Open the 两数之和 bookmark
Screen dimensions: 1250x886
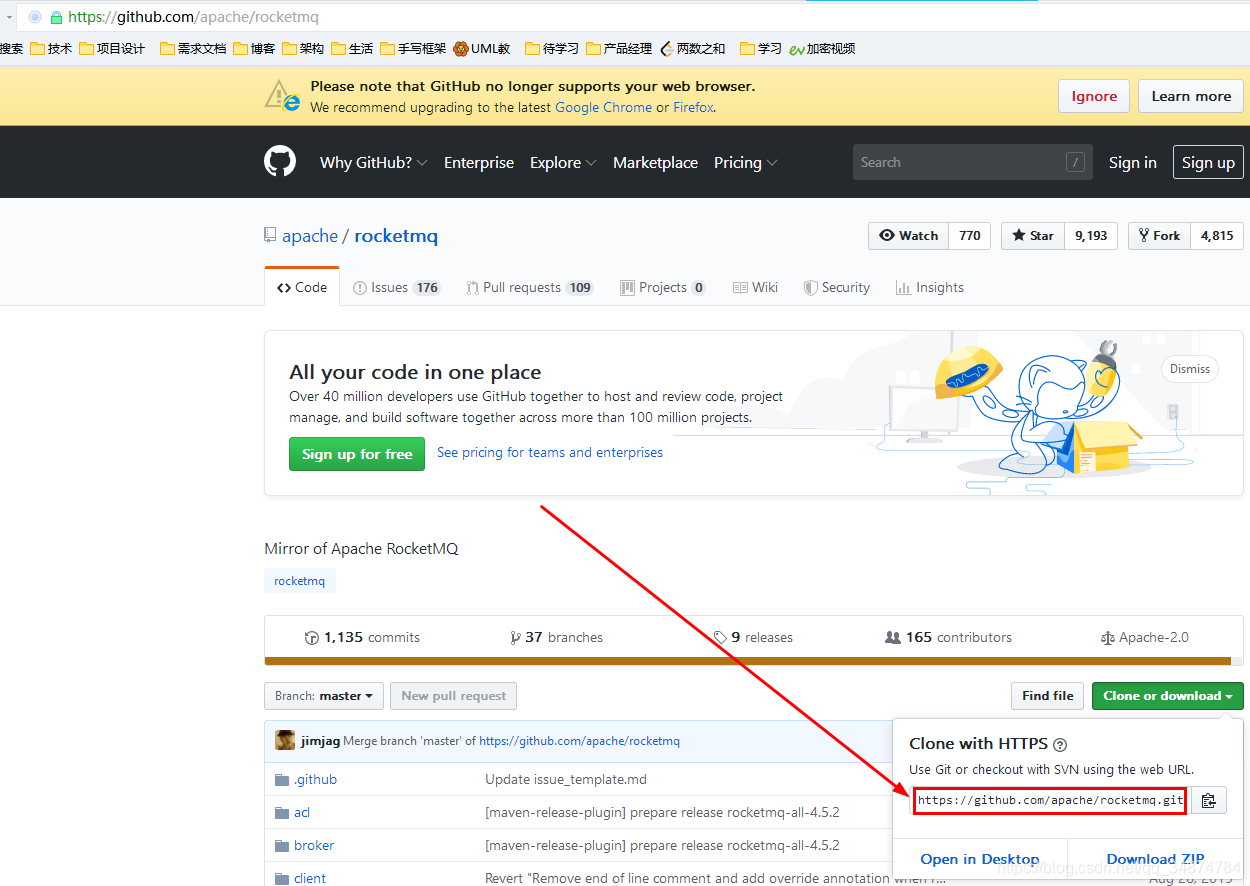click(693, 48)
